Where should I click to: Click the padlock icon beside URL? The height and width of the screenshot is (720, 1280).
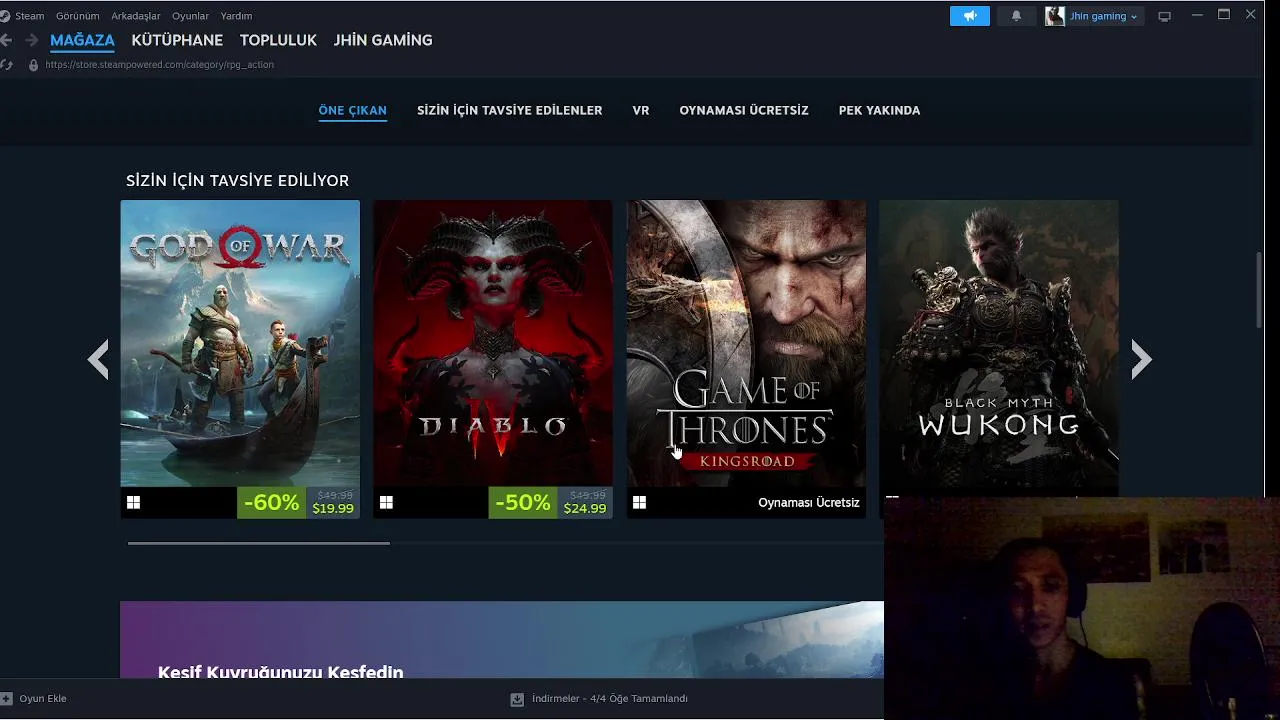pos(33,65)
